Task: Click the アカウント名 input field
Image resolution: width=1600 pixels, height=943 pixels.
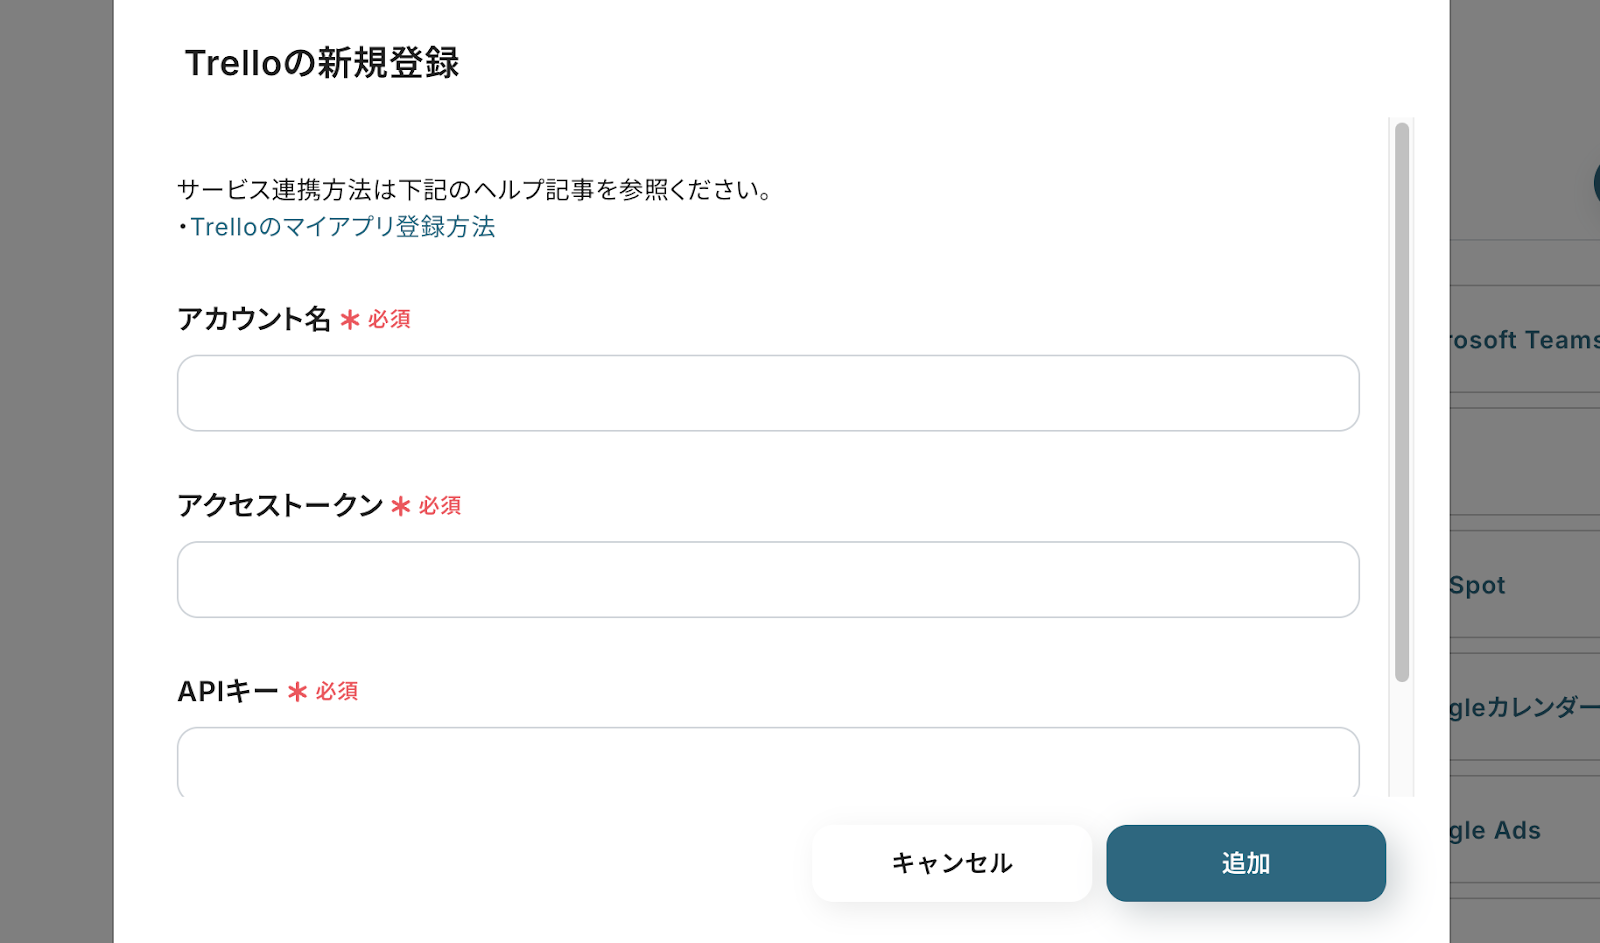Action: 767,393
